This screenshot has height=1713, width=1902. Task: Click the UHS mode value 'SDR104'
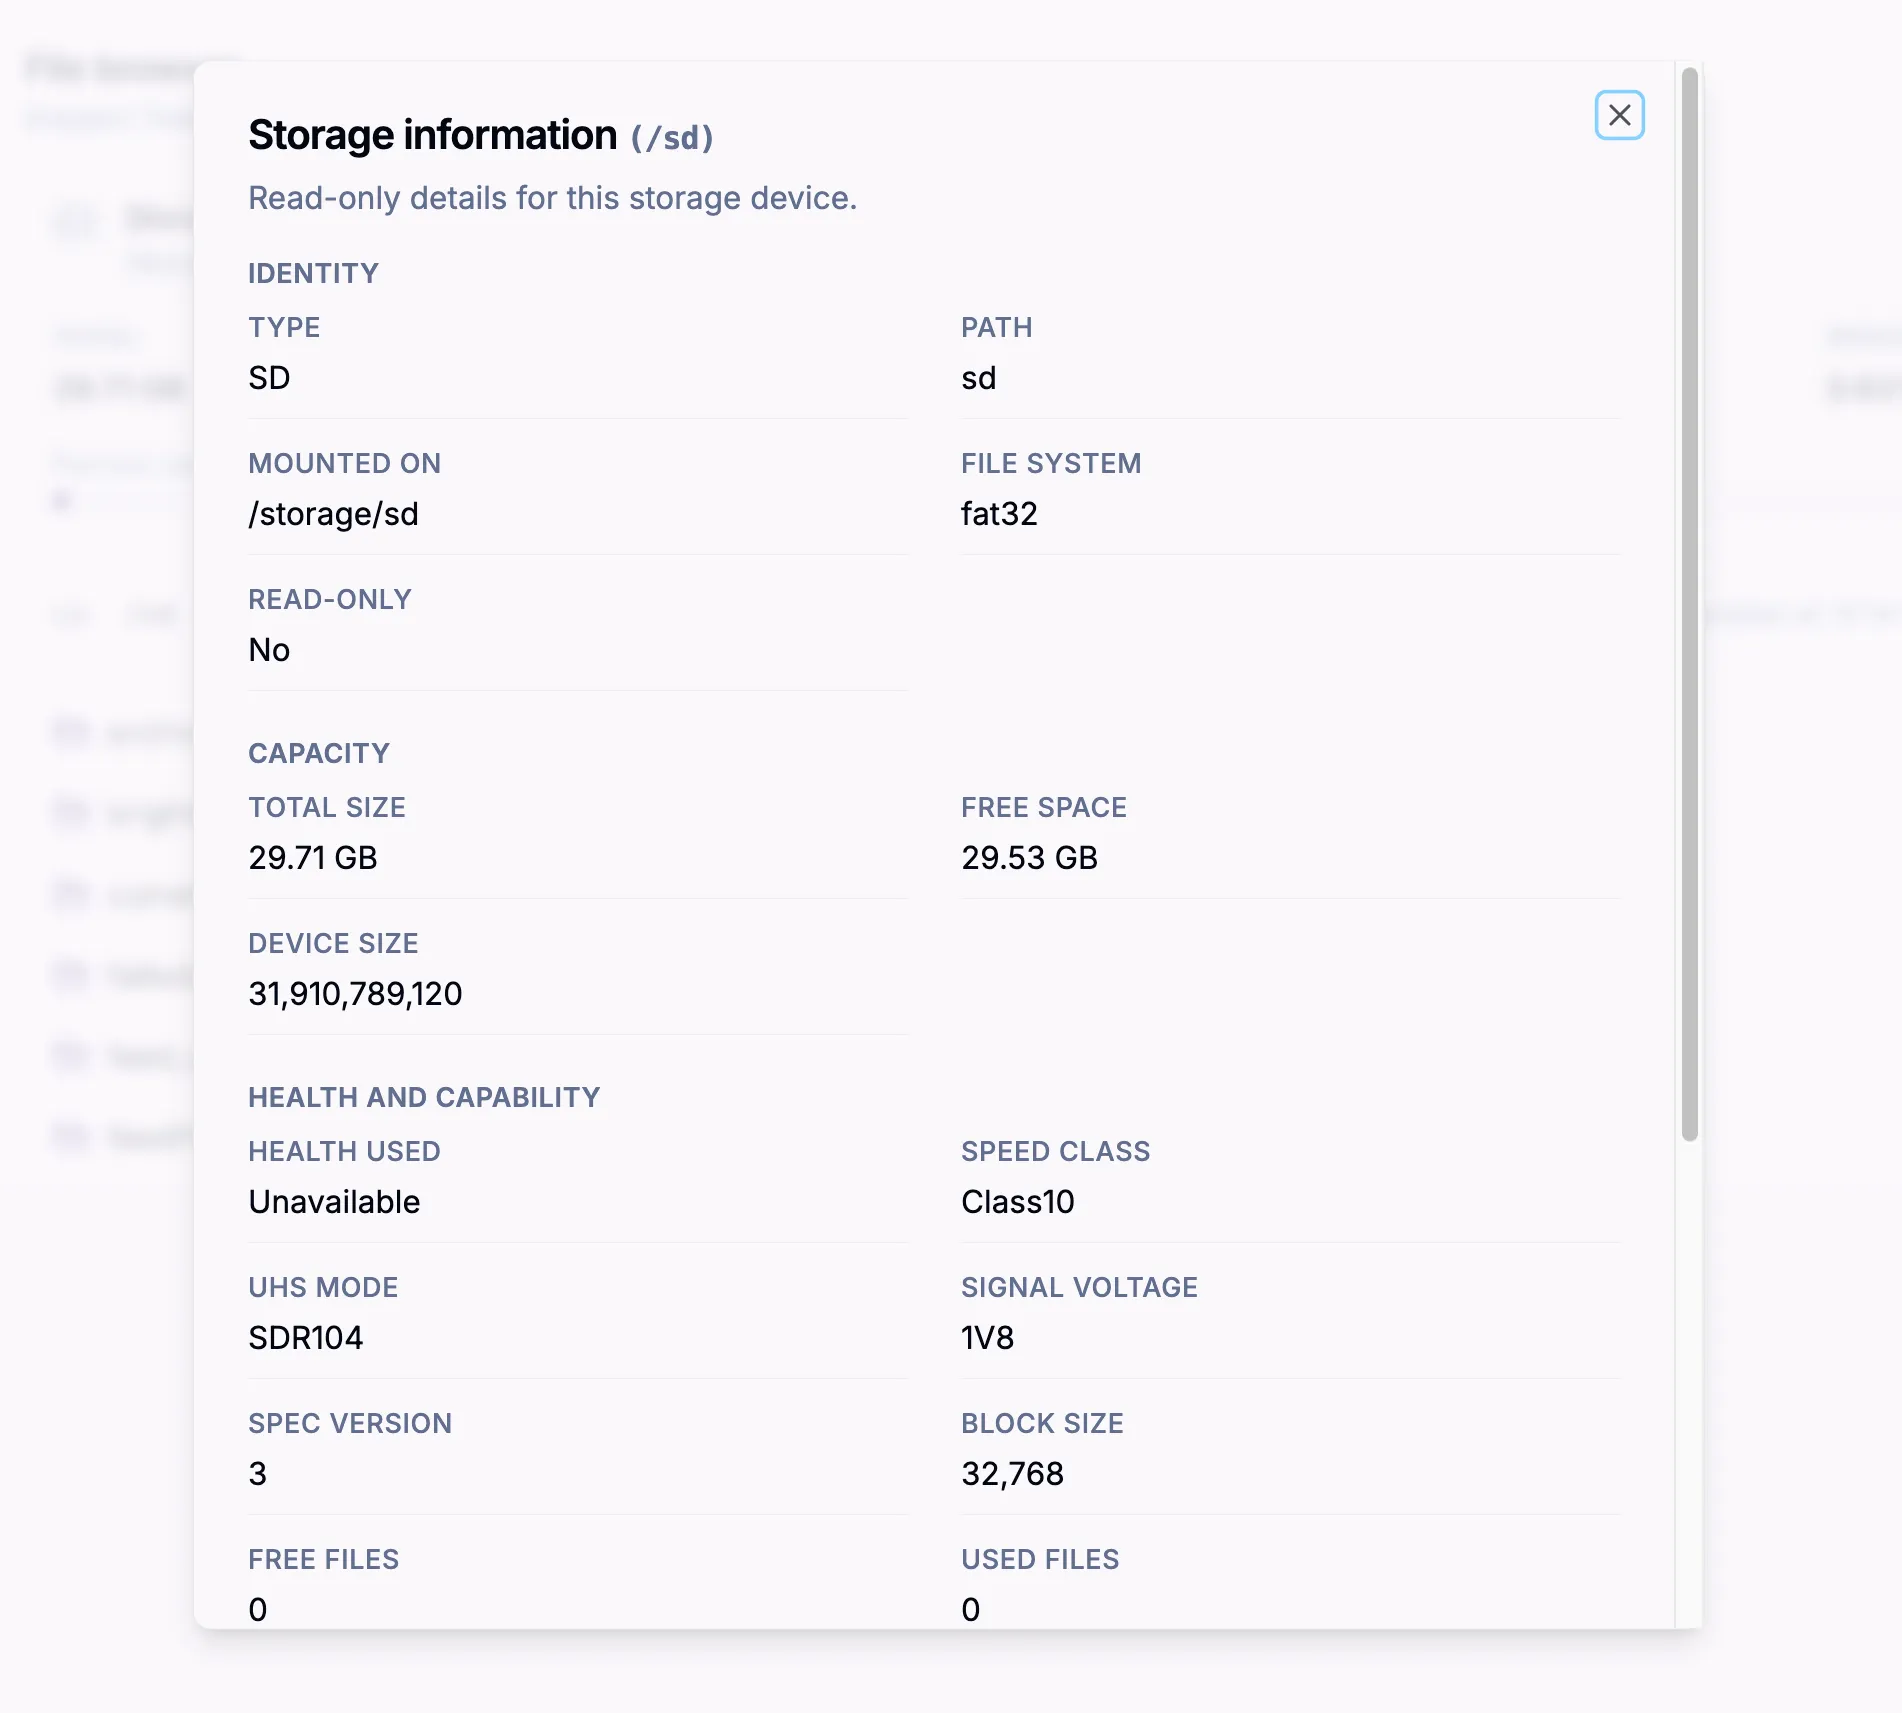coord(305,1338)
